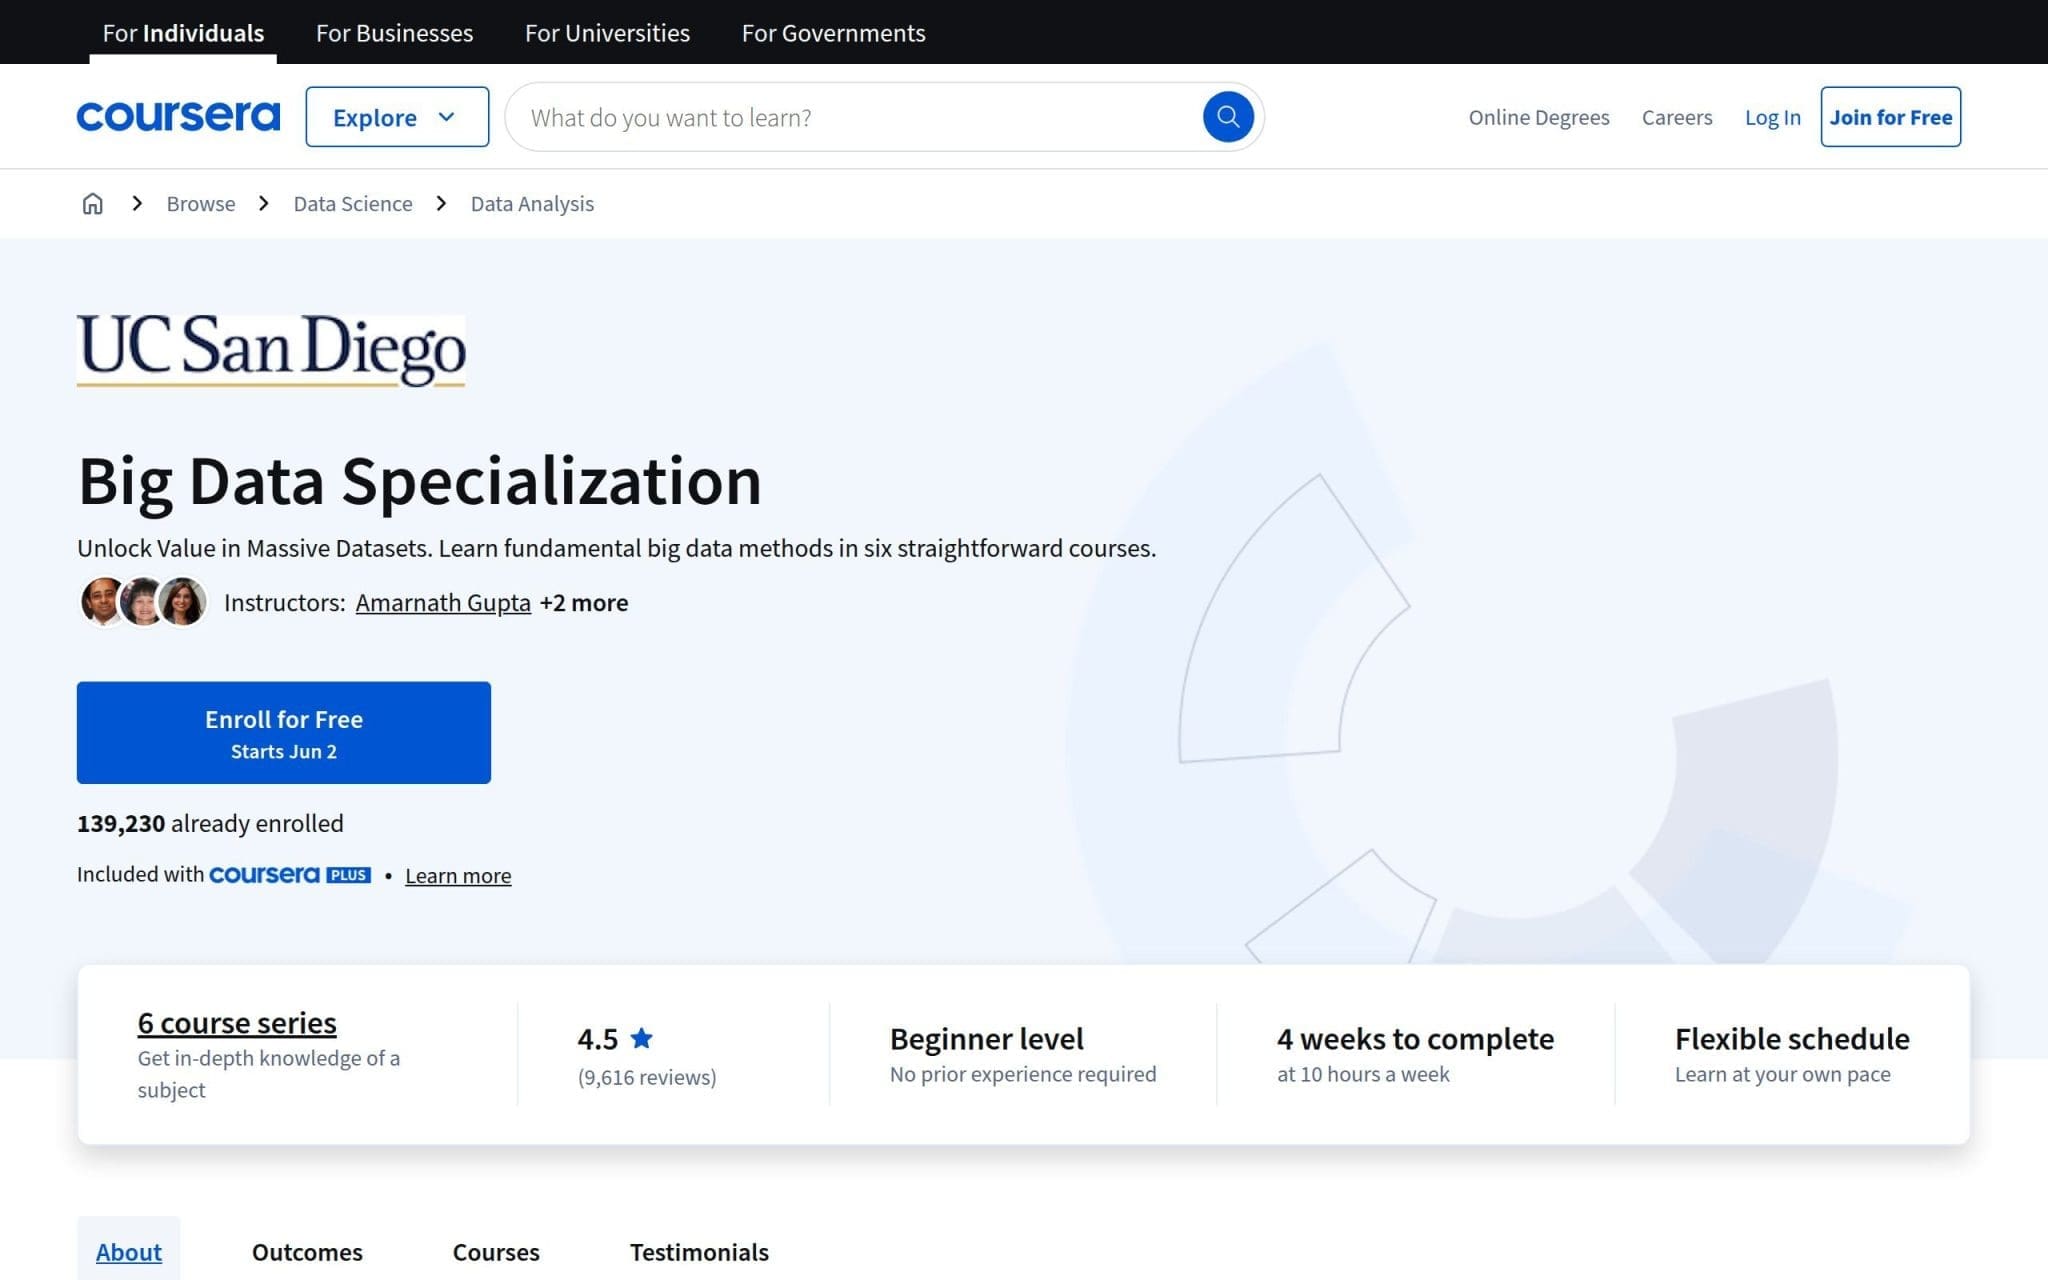Click the chevron arrow on Explore
Viewport: 2048px width, 1280px height.
coord(447,117)
